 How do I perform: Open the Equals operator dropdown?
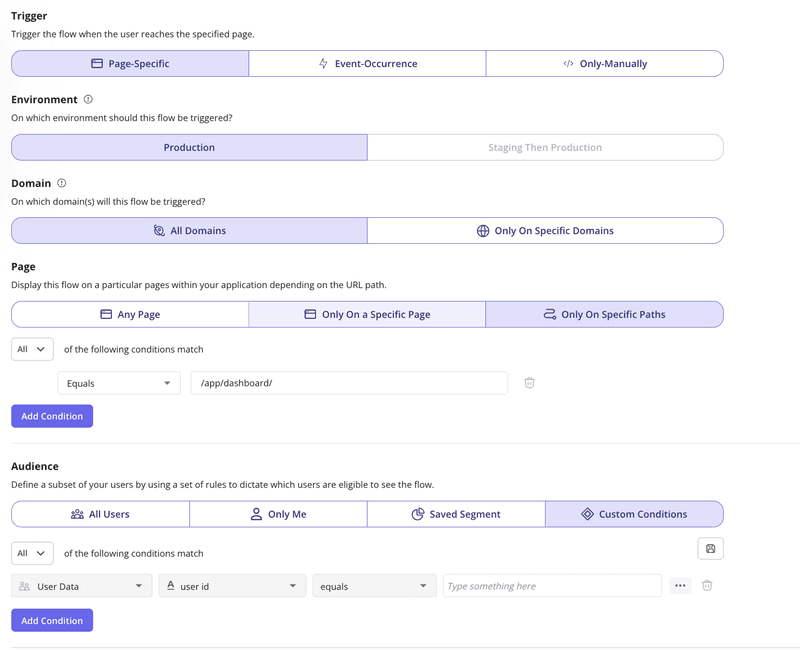click(x=118, y=383)
